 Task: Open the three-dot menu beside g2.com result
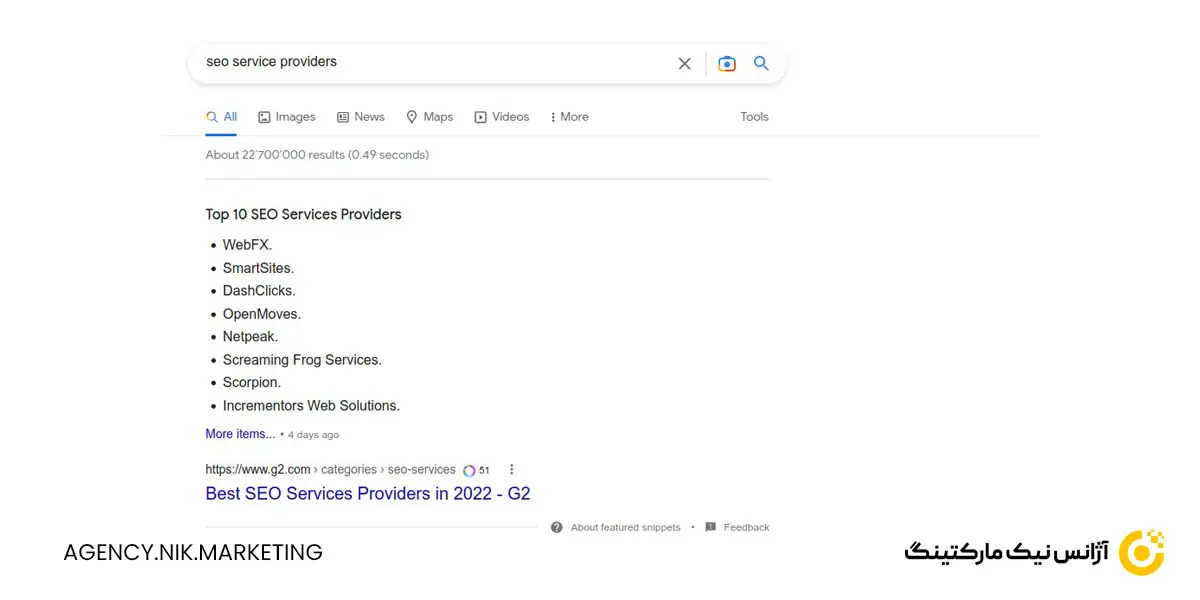pos(512,469)
